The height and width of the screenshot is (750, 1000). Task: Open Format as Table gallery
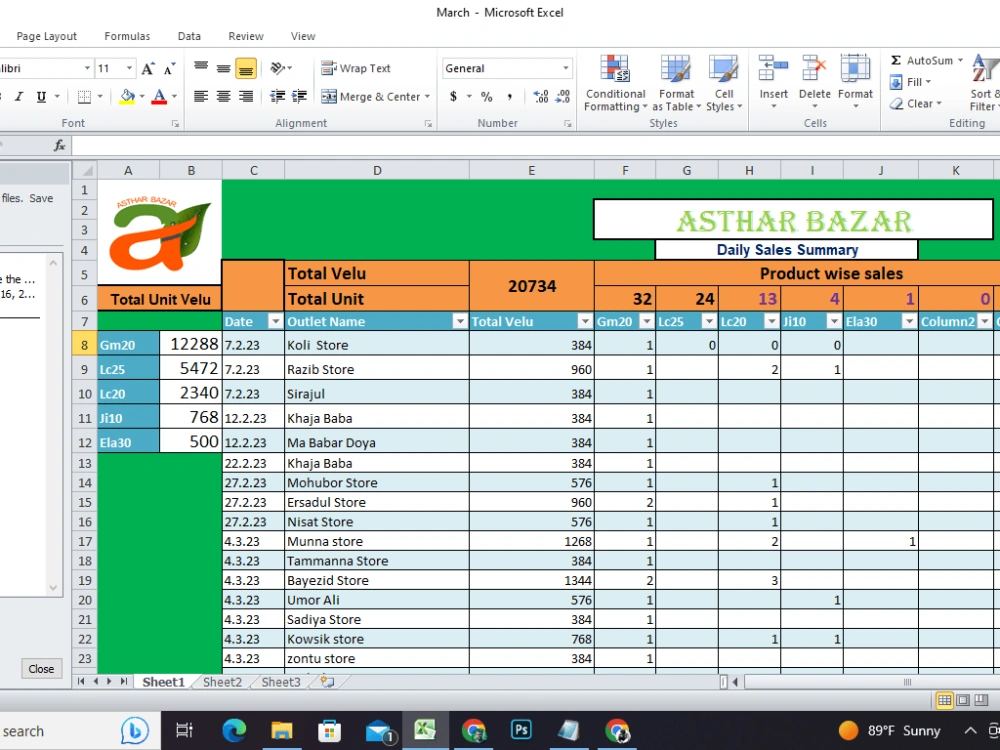[676, 84]
